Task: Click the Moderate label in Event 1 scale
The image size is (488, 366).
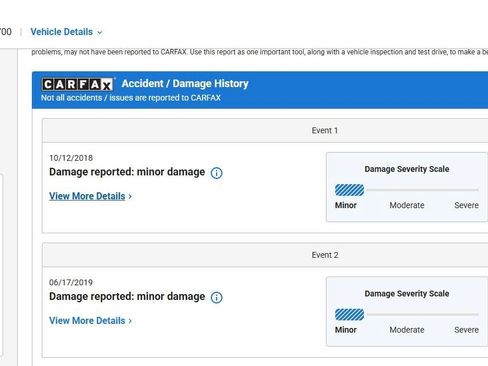Action: click(x=407, y=205)
